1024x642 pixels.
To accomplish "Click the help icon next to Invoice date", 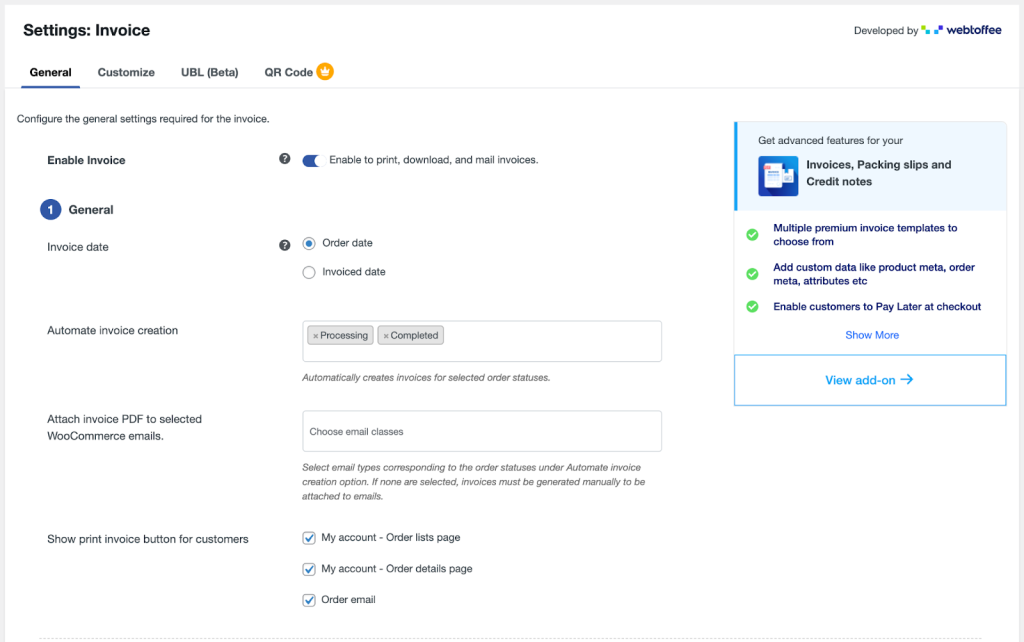I will (285, 246).
